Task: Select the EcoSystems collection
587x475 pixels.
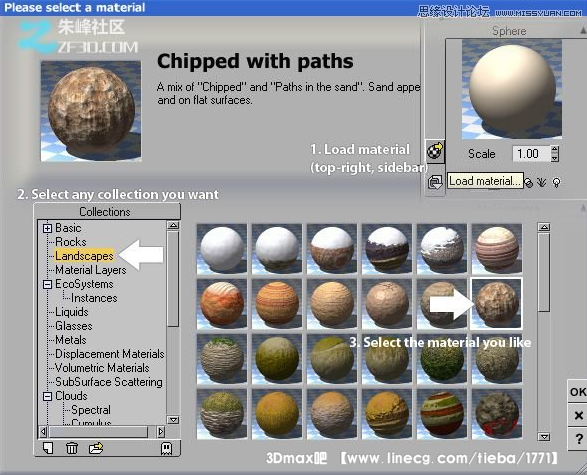Action: click(84, 284)
